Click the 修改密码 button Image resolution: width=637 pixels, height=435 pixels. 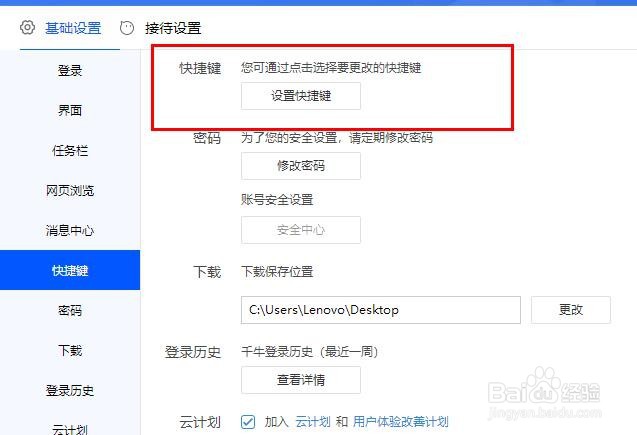pyautogui.click(x=301, y=166)
